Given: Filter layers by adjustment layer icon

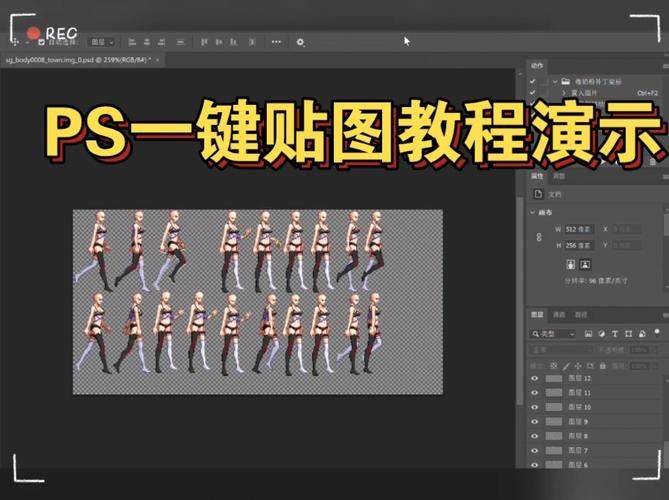Looking at the screenshot, I should pyautogui.click(x=602, y=334).
